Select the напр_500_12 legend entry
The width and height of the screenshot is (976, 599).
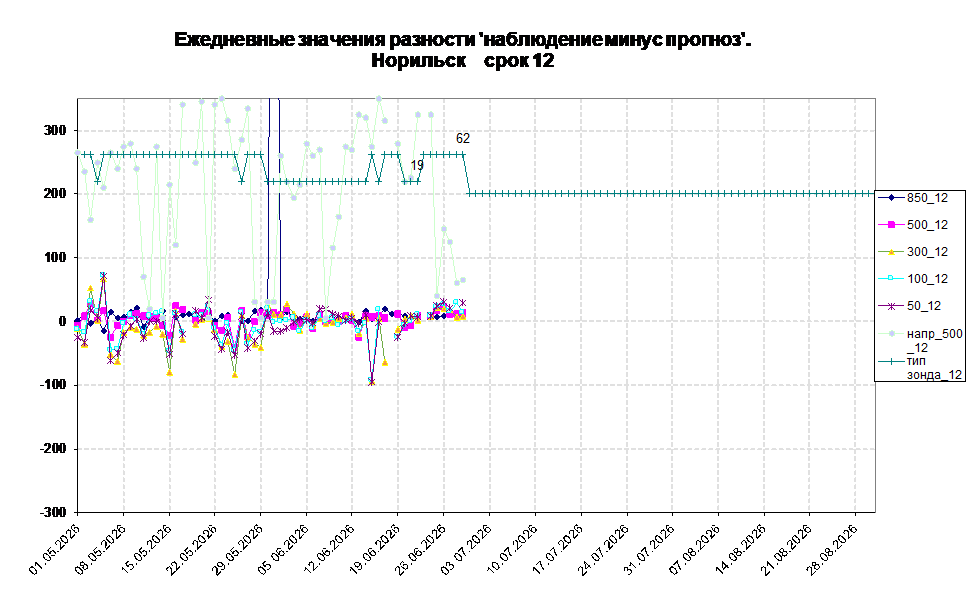[x=920, y=340]
